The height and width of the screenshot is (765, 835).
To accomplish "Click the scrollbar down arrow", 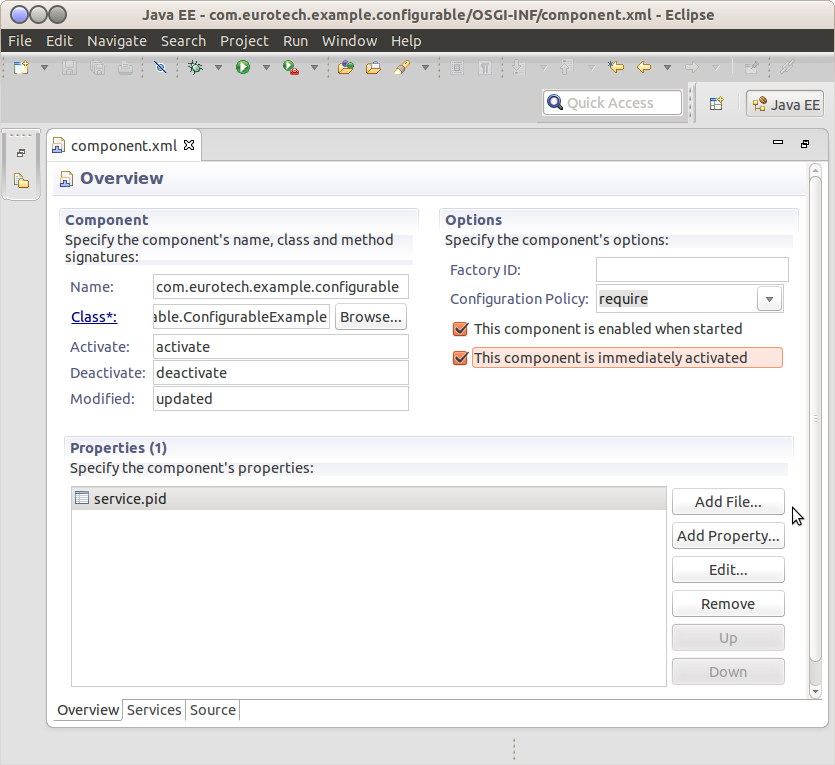I will tap(815, 692).
